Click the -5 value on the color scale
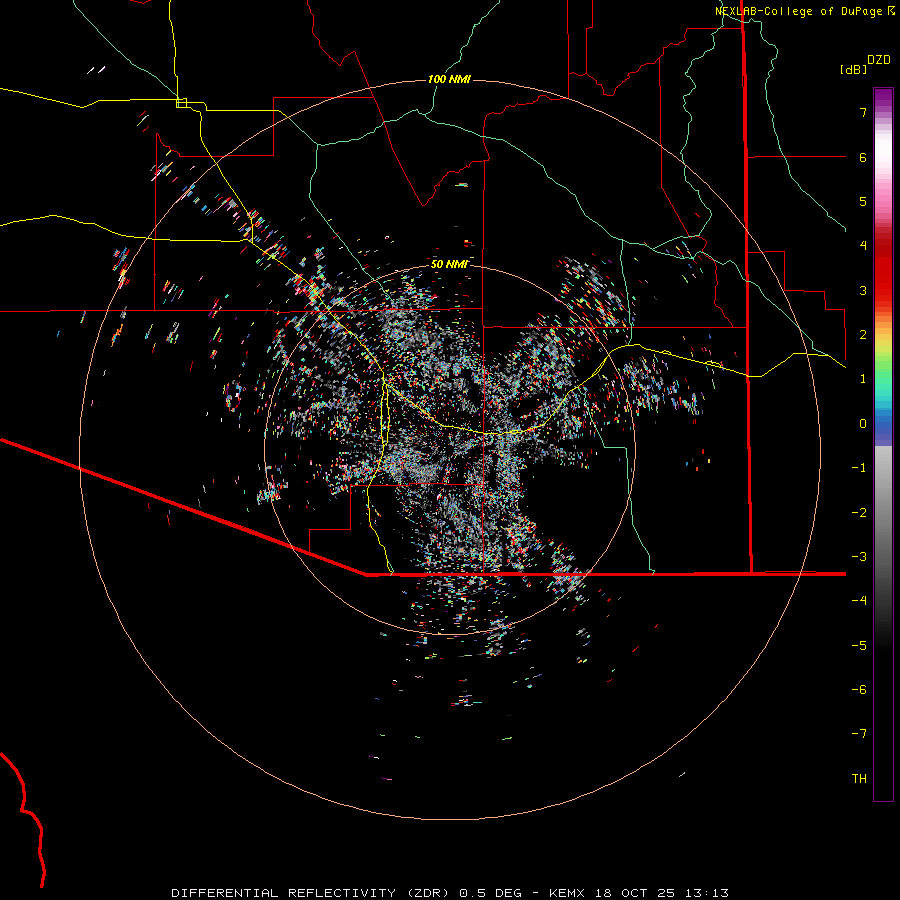Screen dimensions: 900x900 tap(859, 645)
